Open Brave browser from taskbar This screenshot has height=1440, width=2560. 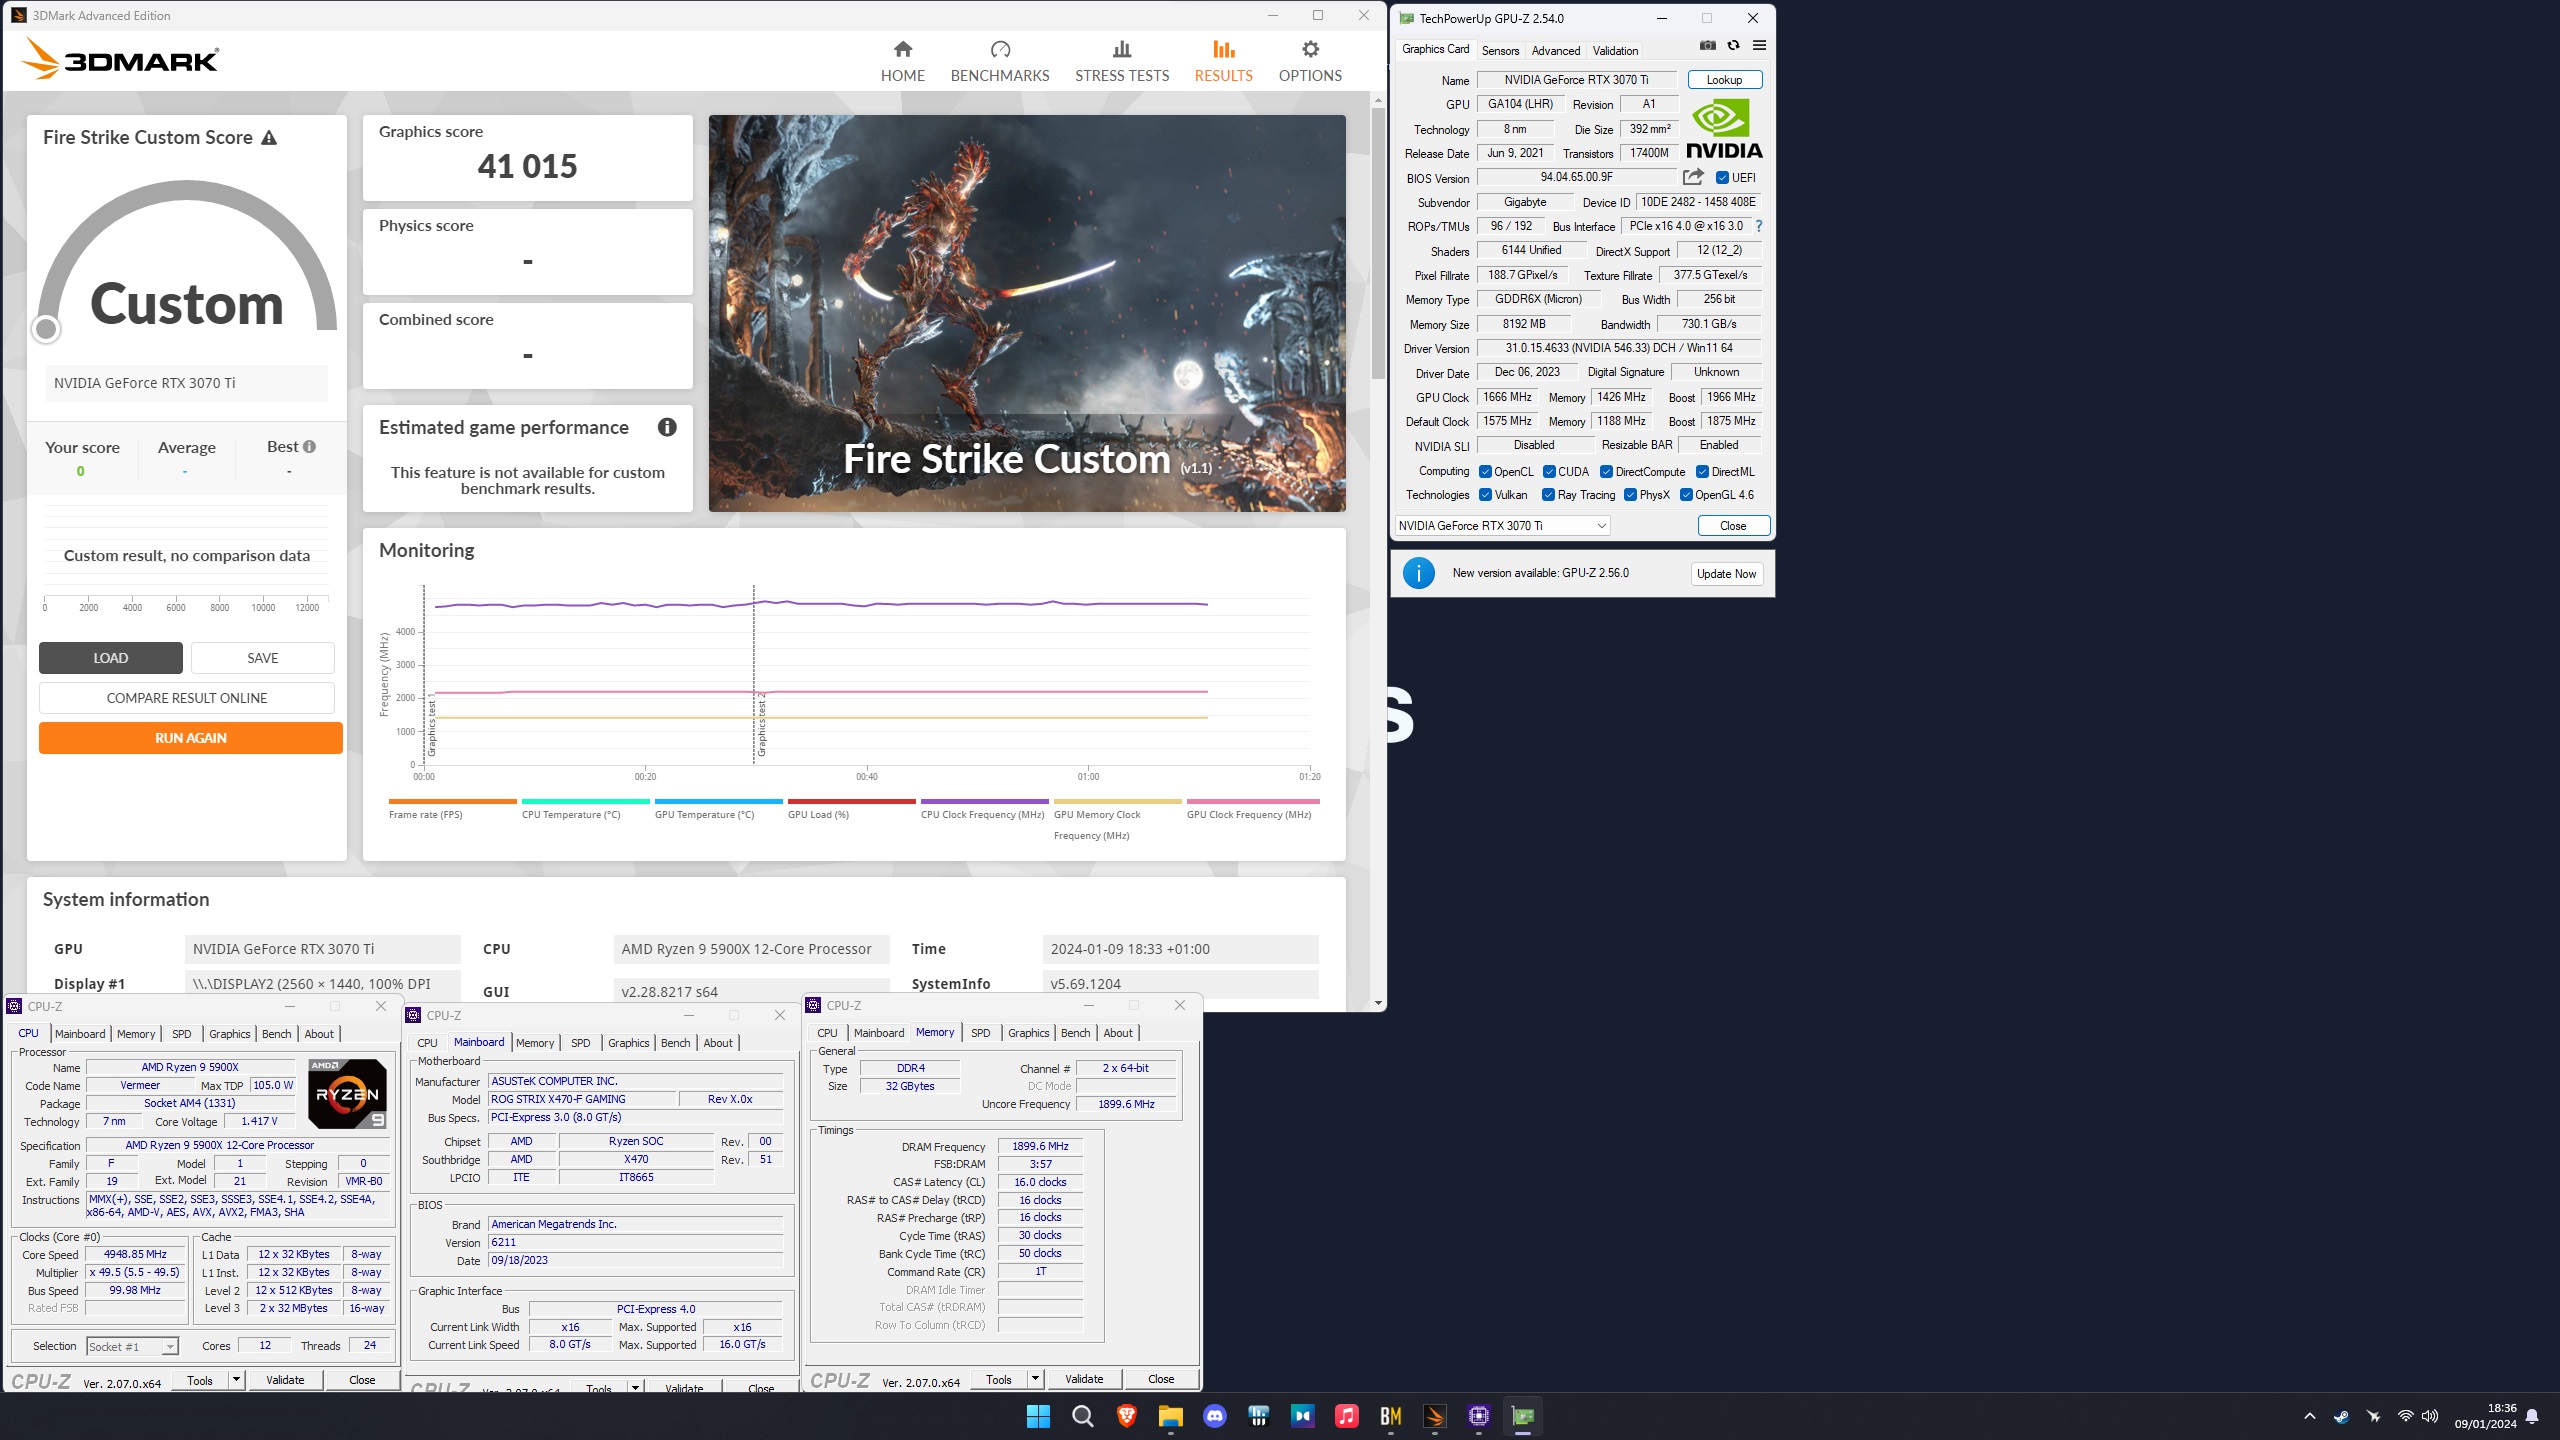(x=1126, y=1416)
